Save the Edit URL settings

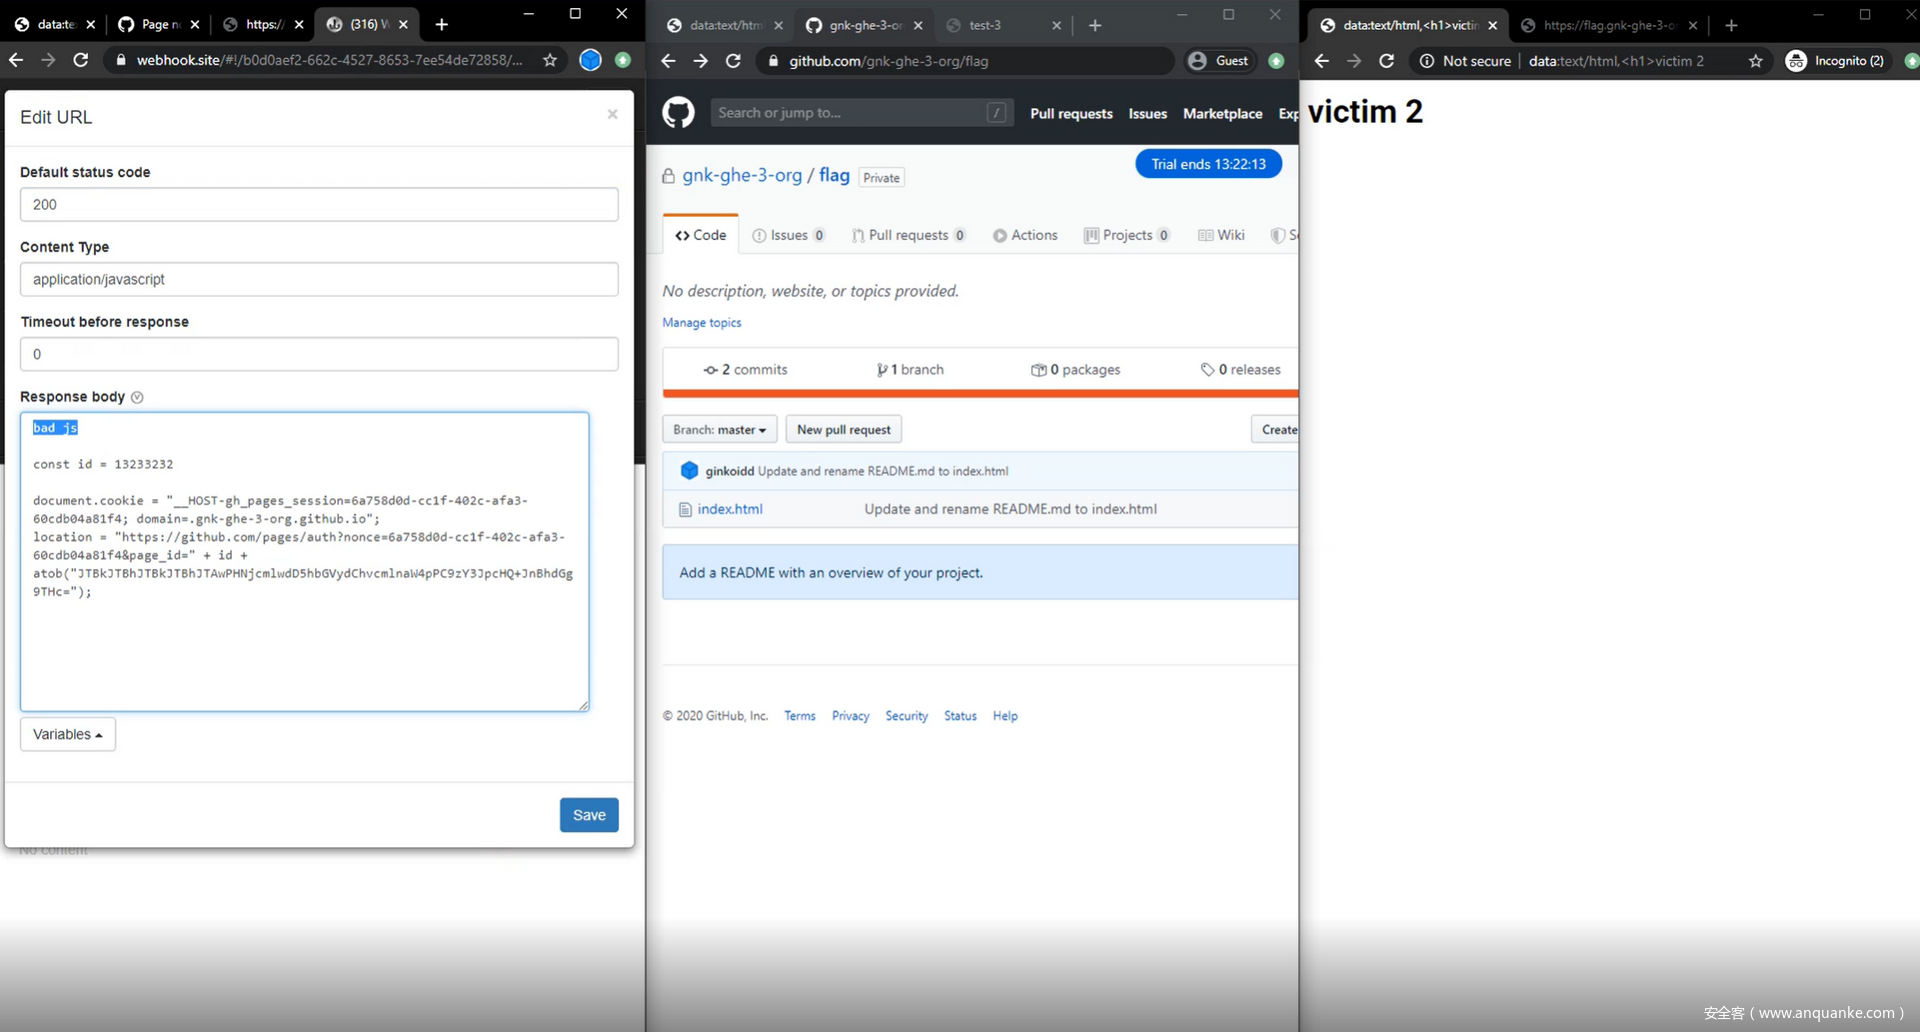[x=589, y=815]
